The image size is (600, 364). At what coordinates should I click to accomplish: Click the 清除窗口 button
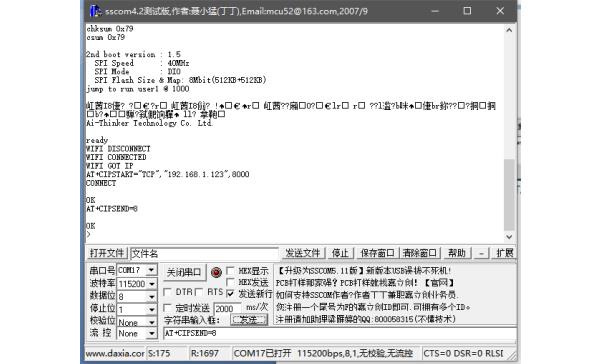(x=419, y=253)
